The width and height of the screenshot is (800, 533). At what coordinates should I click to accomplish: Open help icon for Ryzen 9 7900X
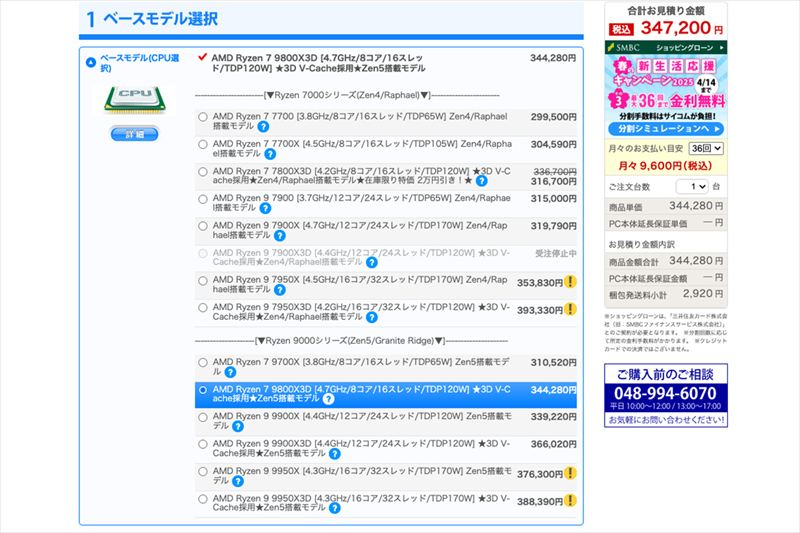click(x=280, y=236)
